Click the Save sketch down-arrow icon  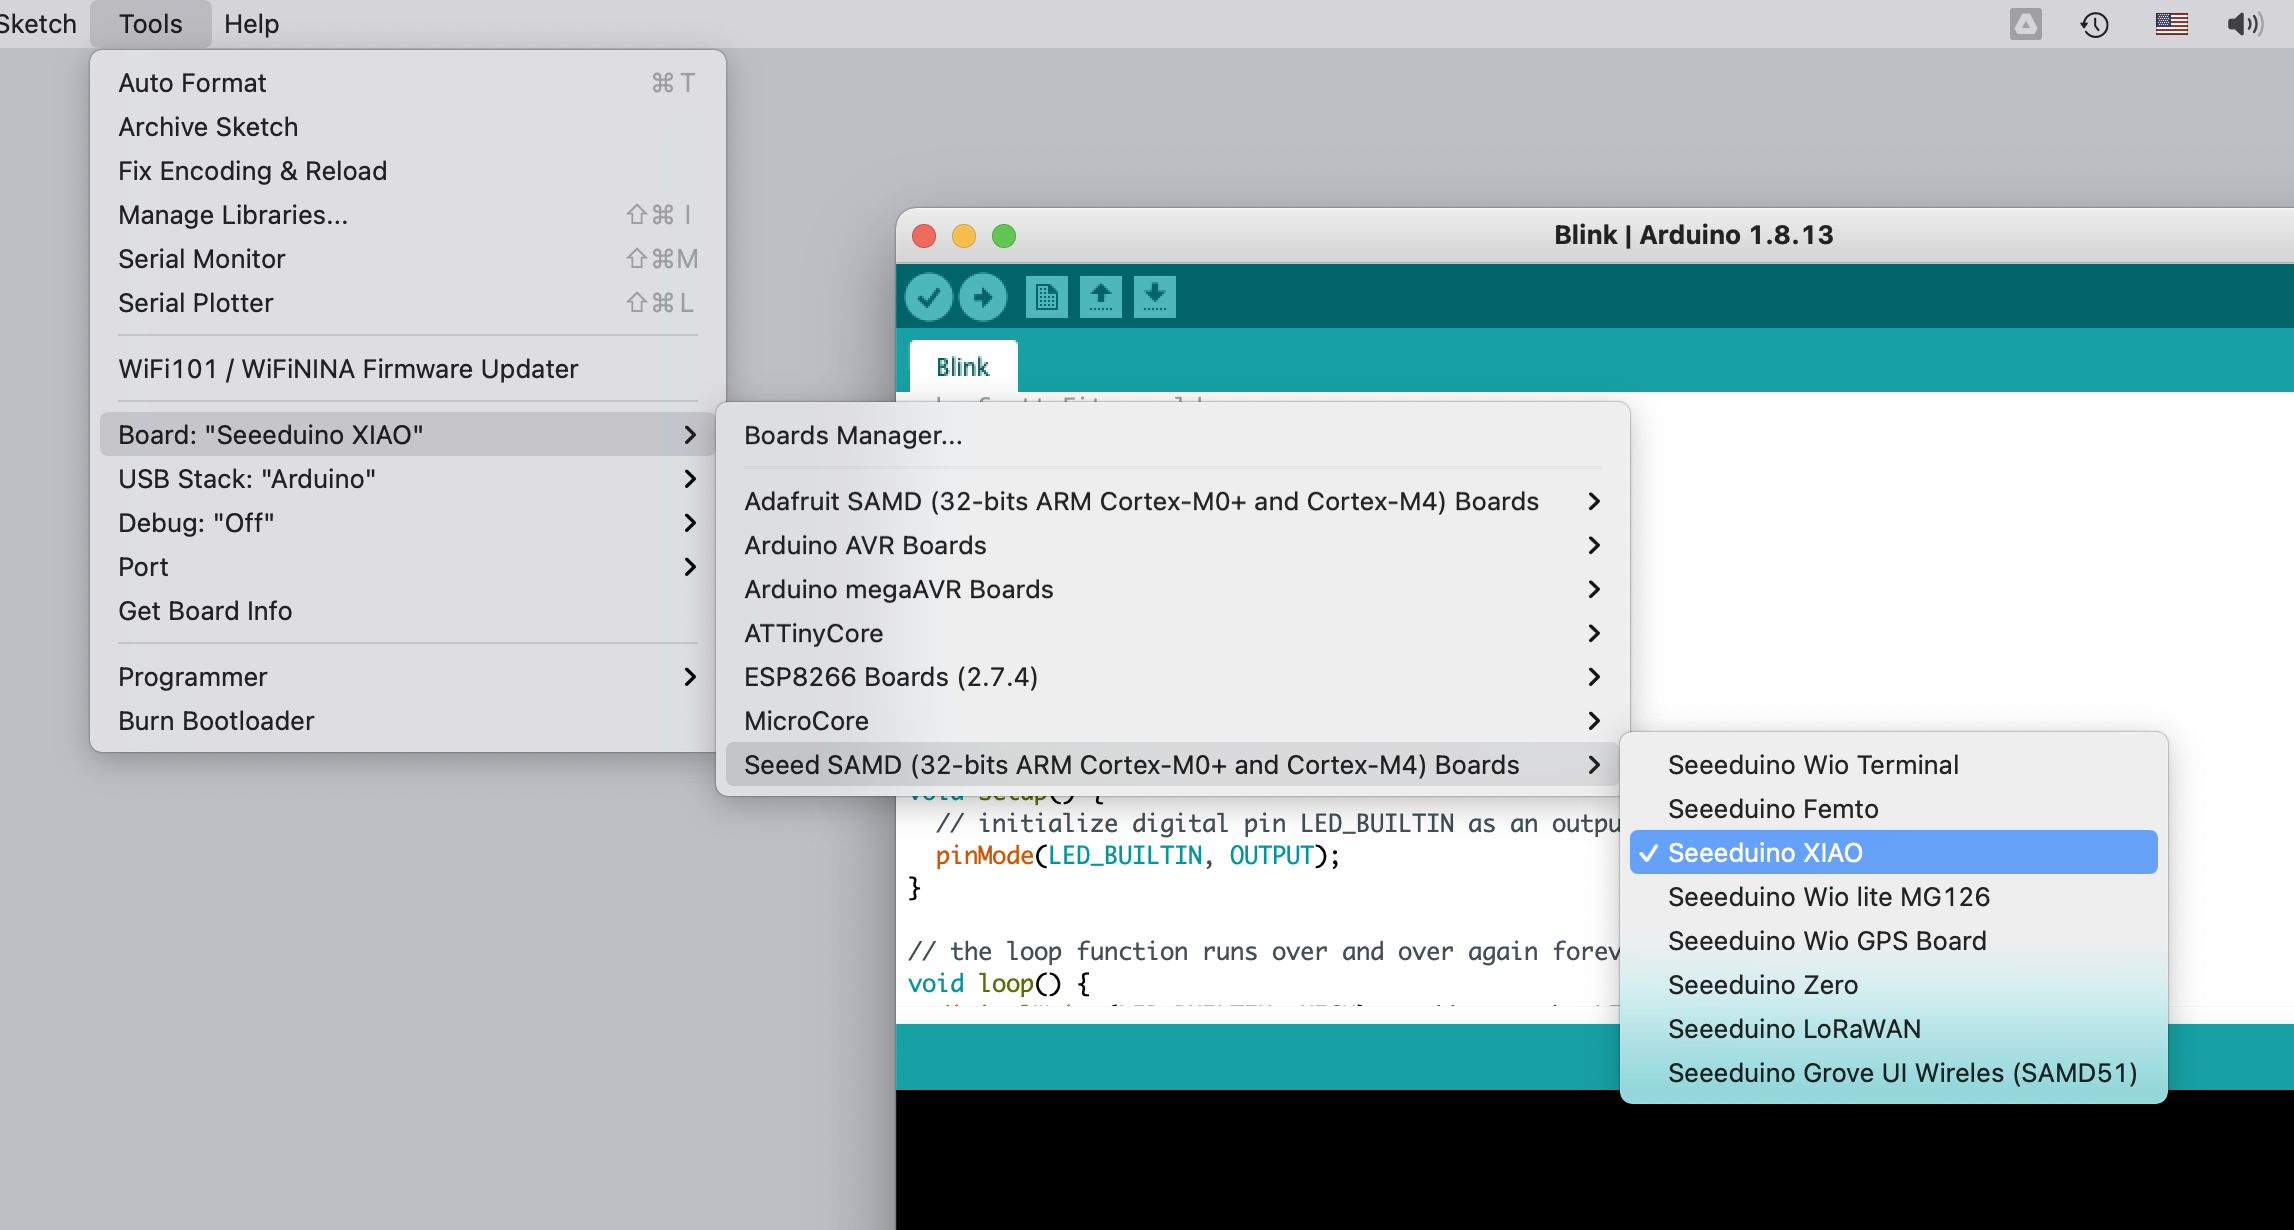[1154, 297]
